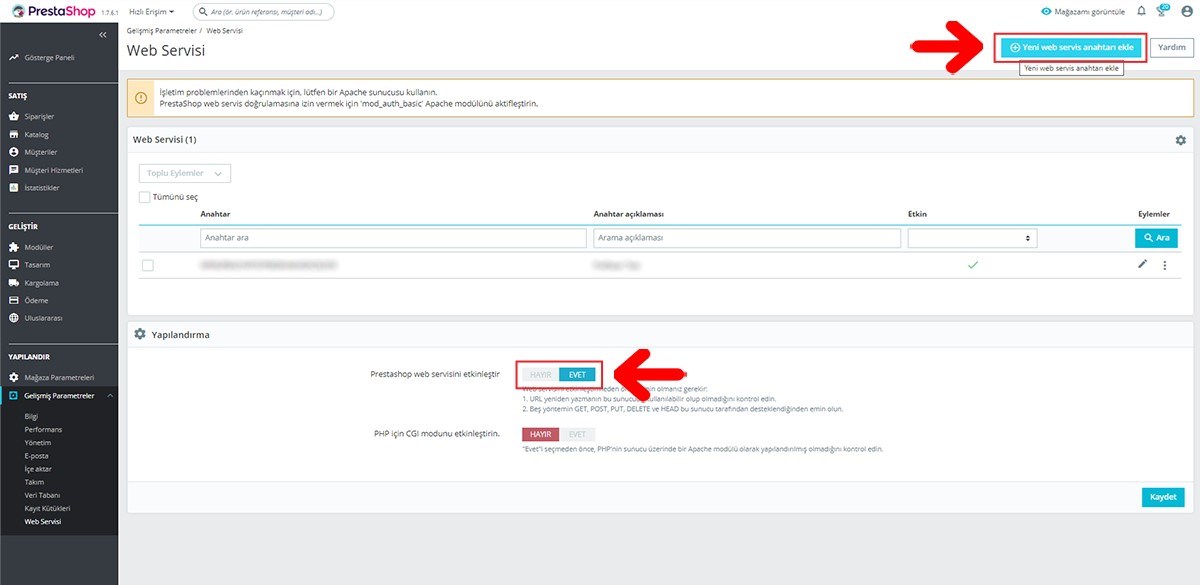Click the search magnifier dropdown icon
The image size is (1200, 585).
tap(202, 12)
